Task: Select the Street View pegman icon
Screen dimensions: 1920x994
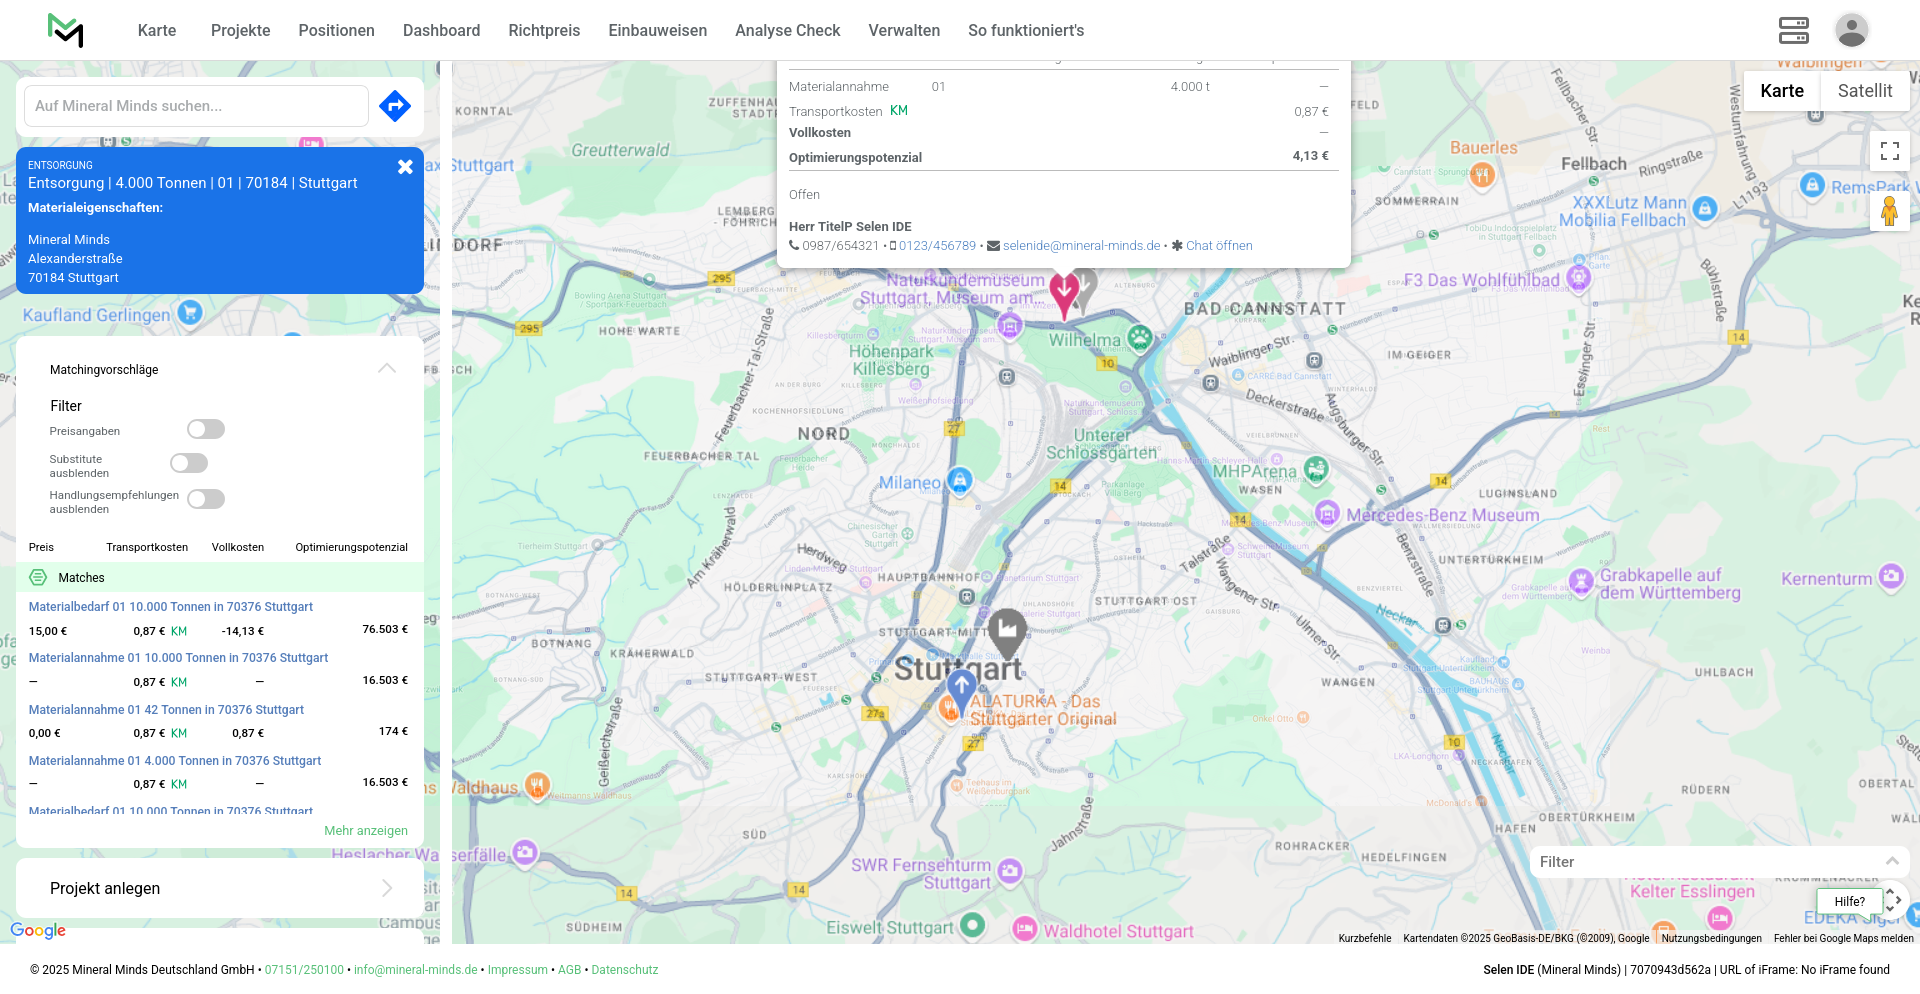Action: click(x=1889, y=212)
